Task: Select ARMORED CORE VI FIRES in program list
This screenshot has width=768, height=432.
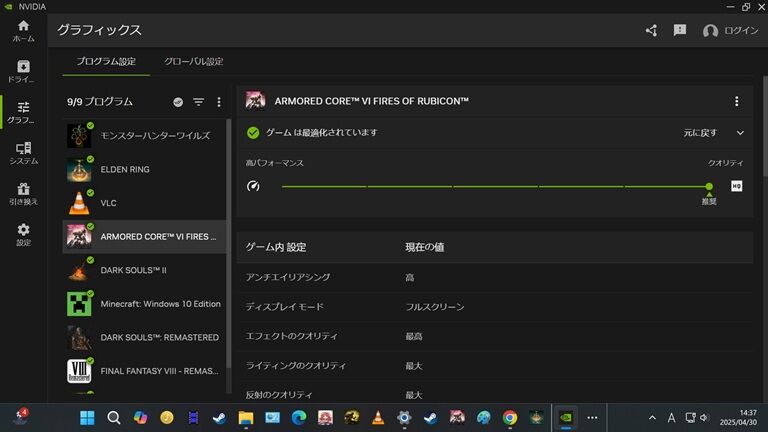Action: 144,237
